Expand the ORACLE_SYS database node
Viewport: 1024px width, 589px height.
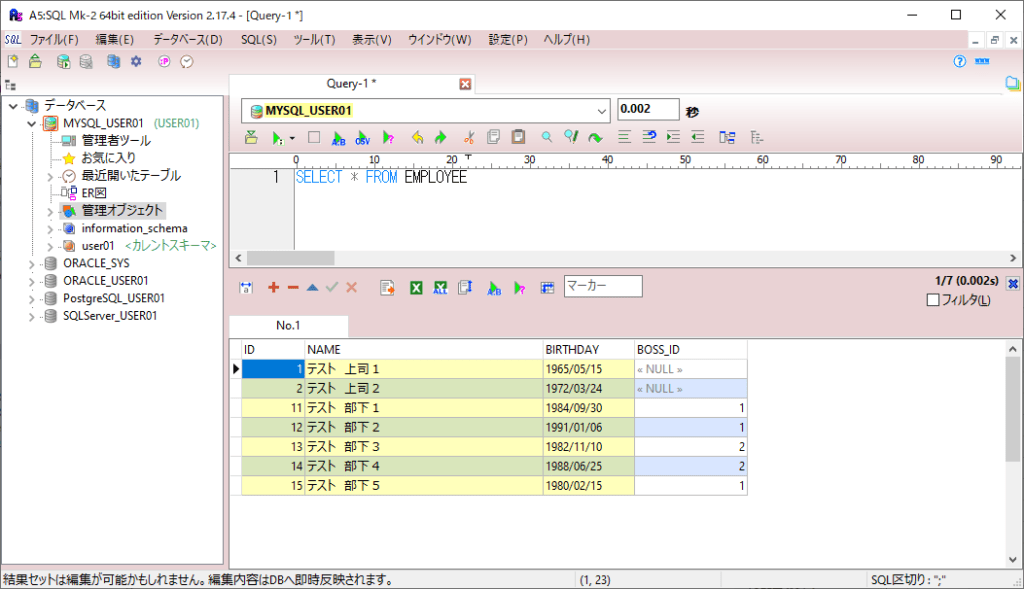coord(33,263)
